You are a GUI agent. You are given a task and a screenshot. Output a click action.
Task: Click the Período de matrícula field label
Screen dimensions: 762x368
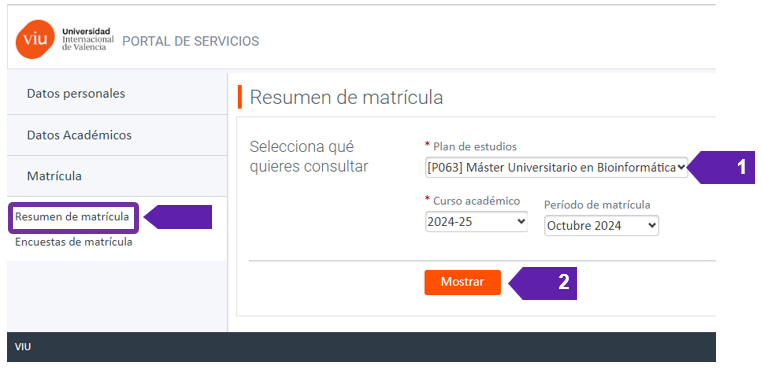[x=597, y=205]
